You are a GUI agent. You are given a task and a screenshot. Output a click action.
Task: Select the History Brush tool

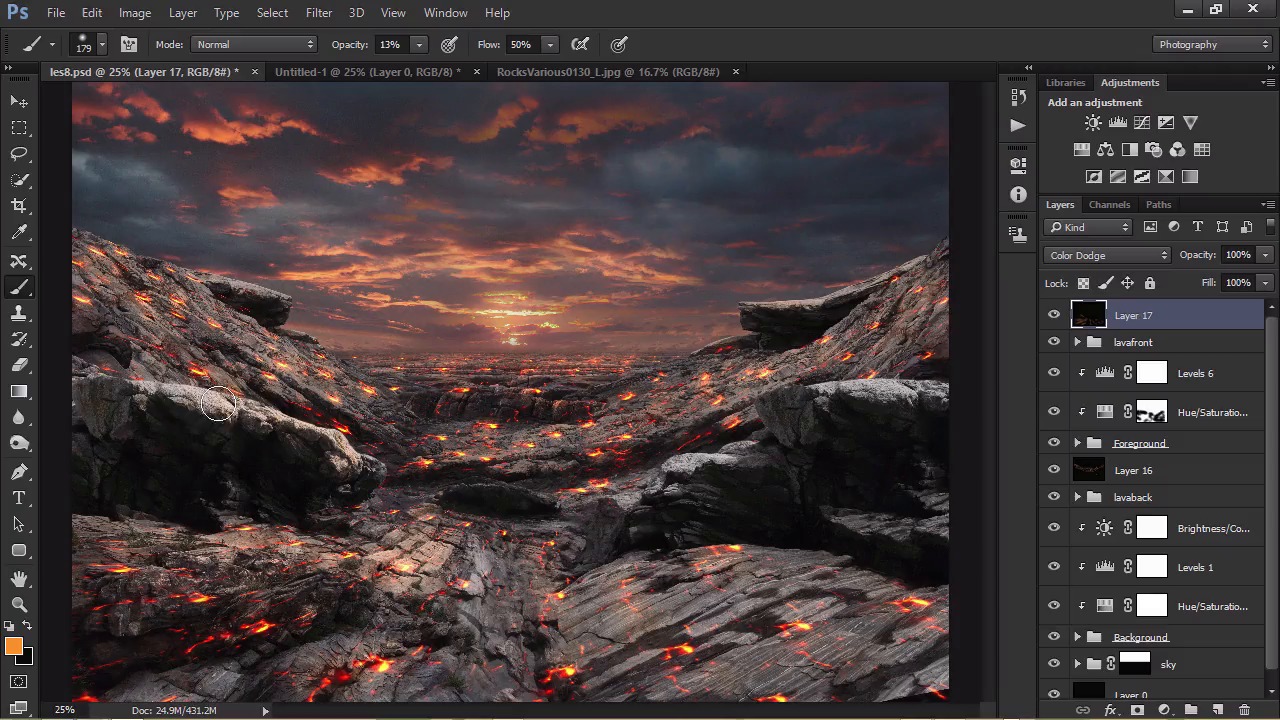19,339
